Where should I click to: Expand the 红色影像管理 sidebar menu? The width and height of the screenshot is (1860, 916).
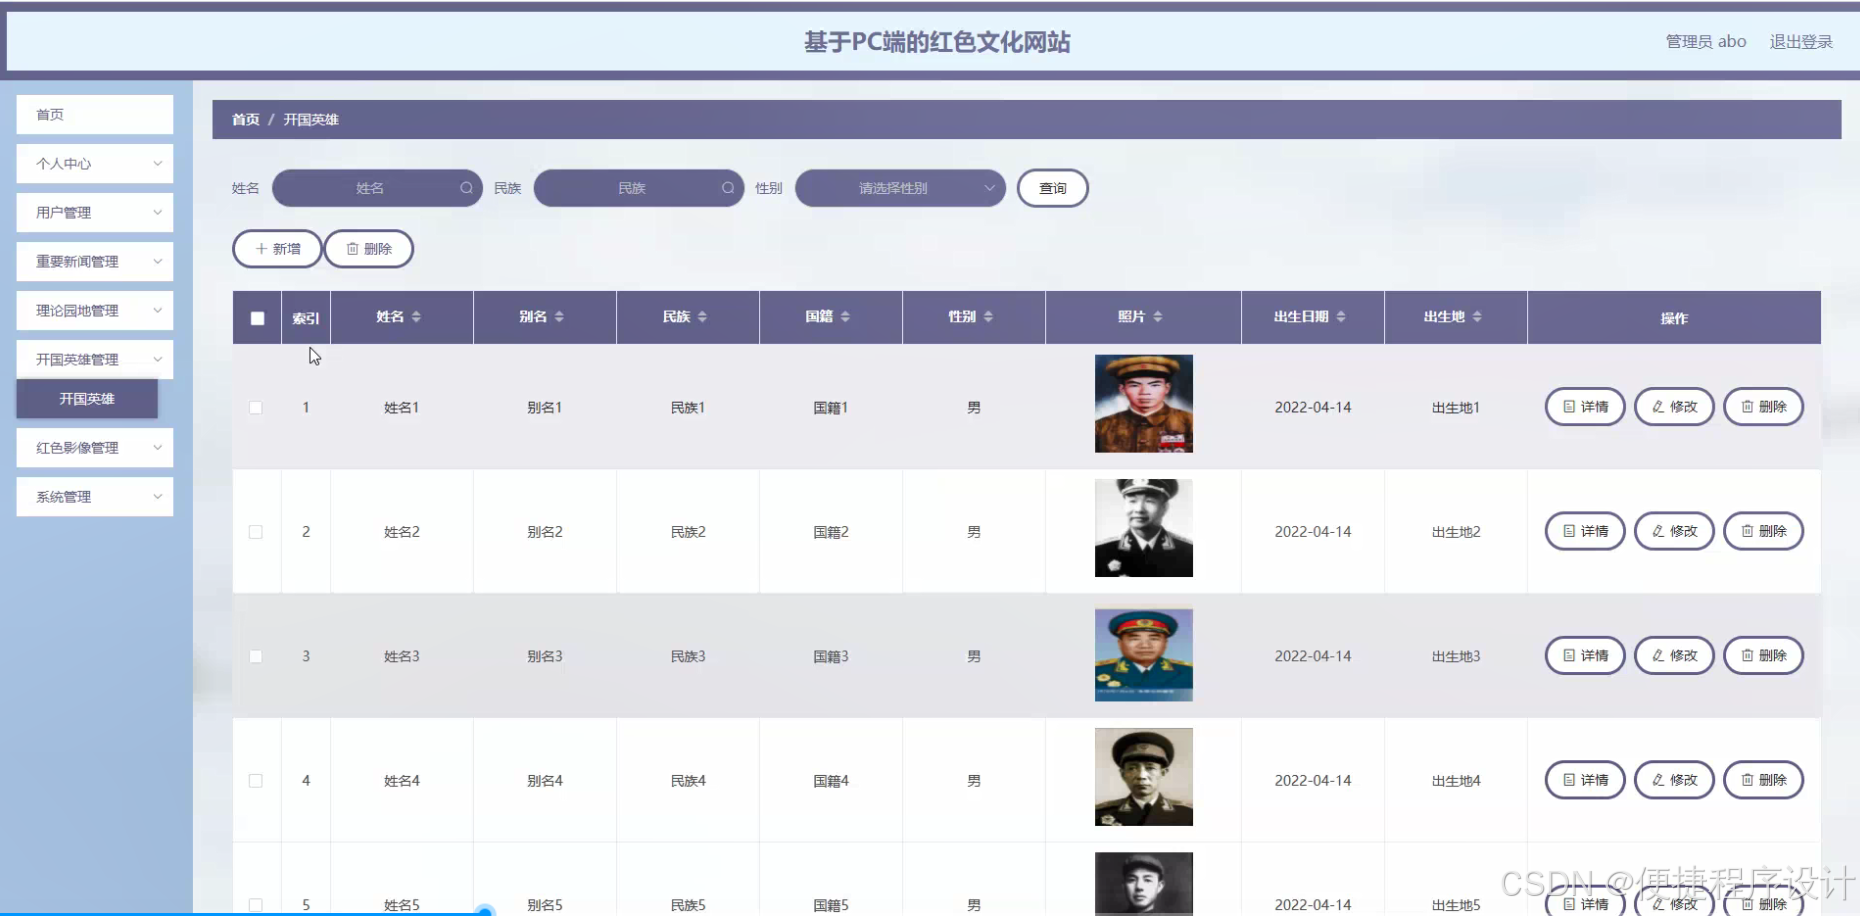point(95,448)
